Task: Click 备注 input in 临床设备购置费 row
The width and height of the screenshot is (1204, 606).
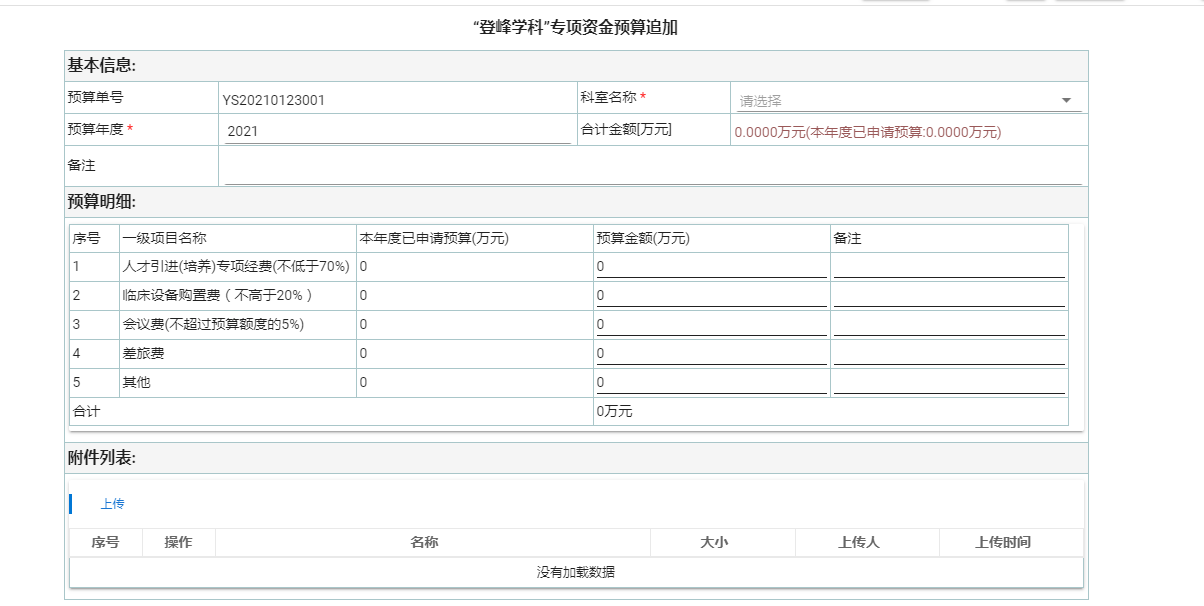Action: pos(948,296)
